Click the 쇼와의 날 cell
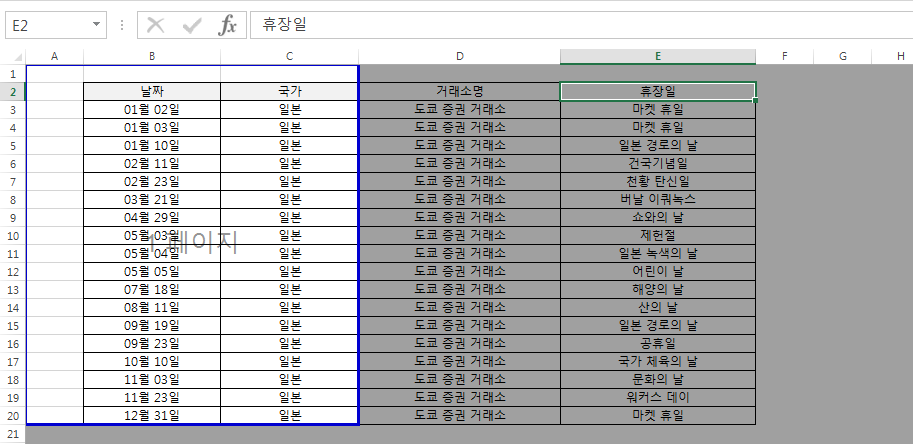Screen dimensions: 913x444 (658, 218)
